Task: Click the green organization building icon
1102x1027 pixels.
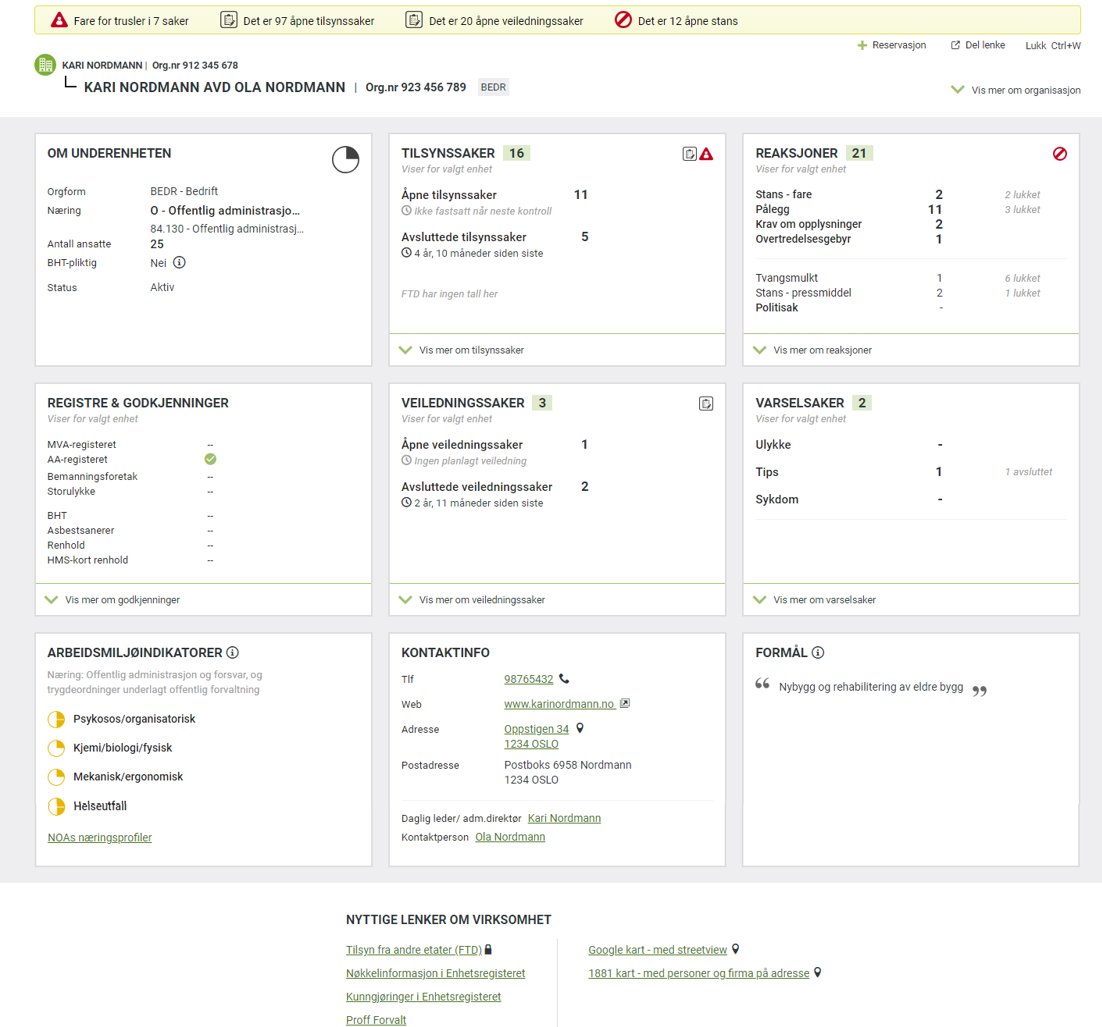Action: pos(45,65)
